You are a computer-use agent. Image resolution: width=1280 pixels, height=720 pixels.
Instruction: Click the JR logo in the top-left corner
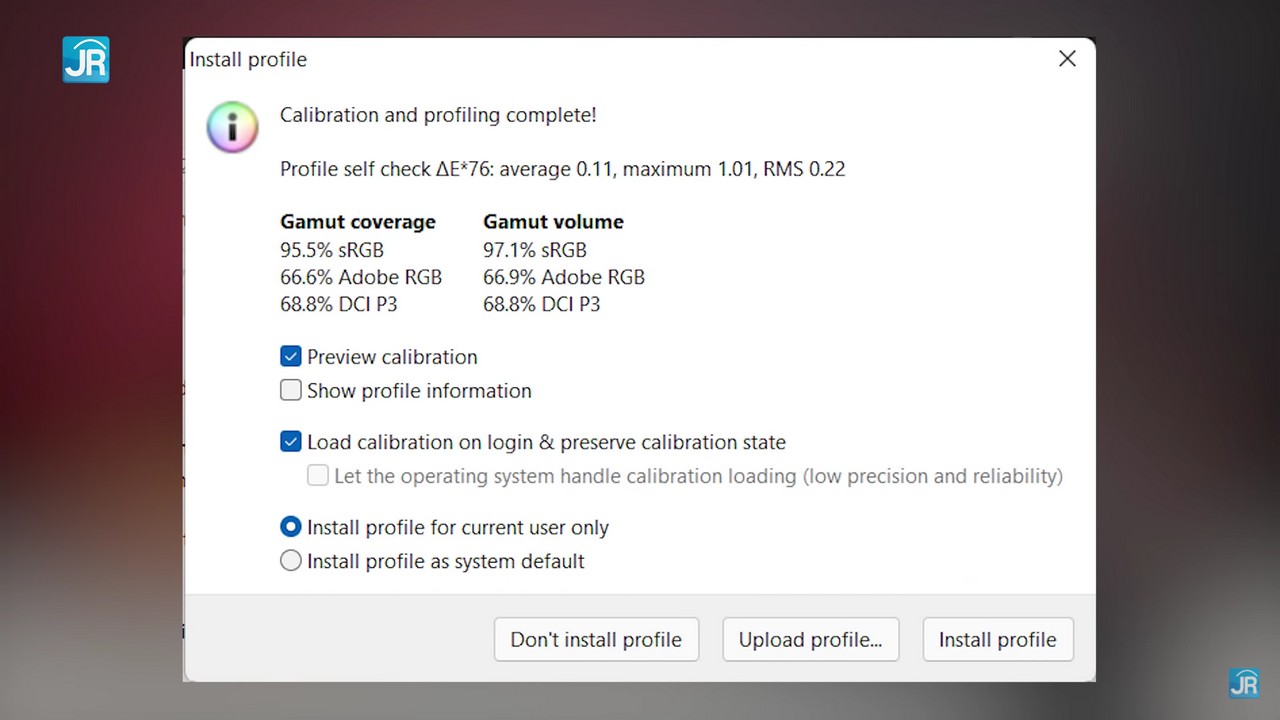[x=86, y=60]
